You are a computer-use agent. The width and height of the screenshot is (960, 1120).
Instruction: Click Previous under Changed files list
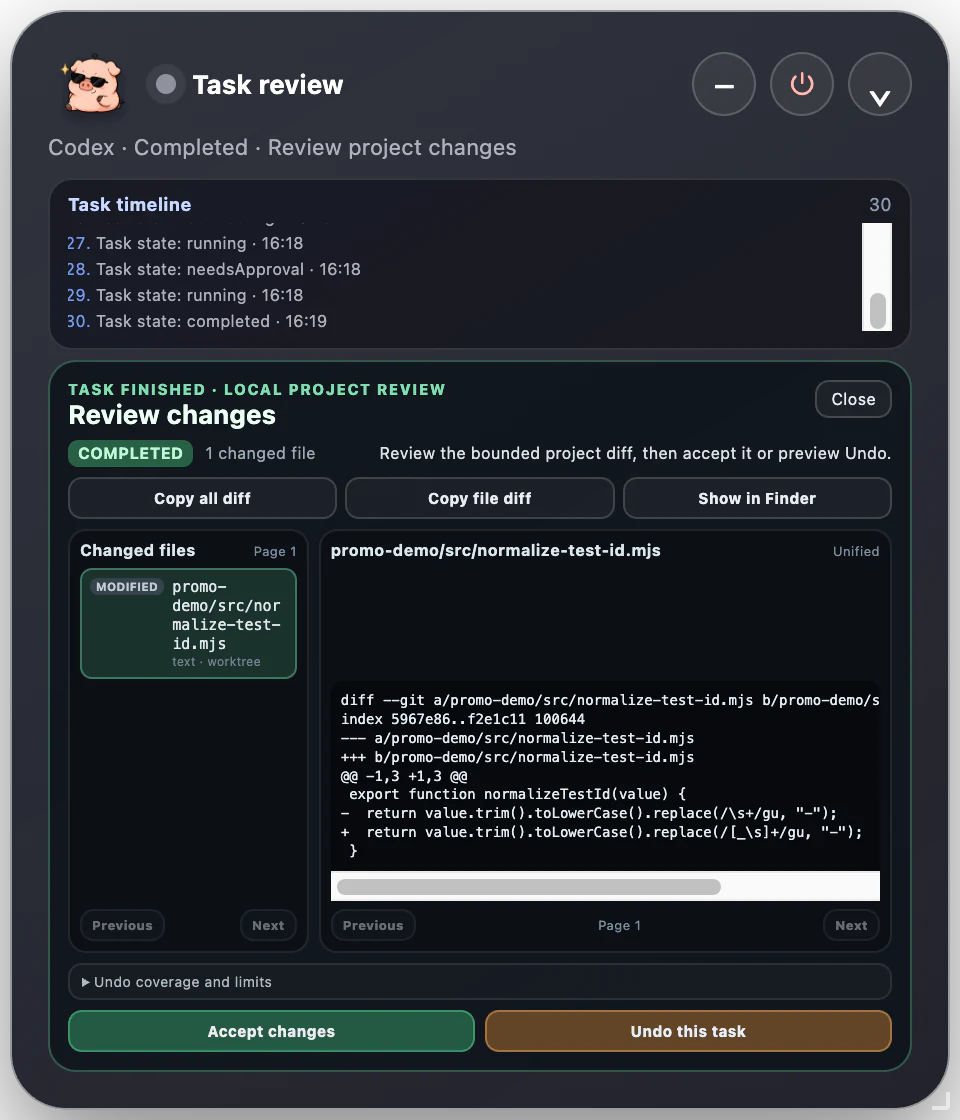122,925
